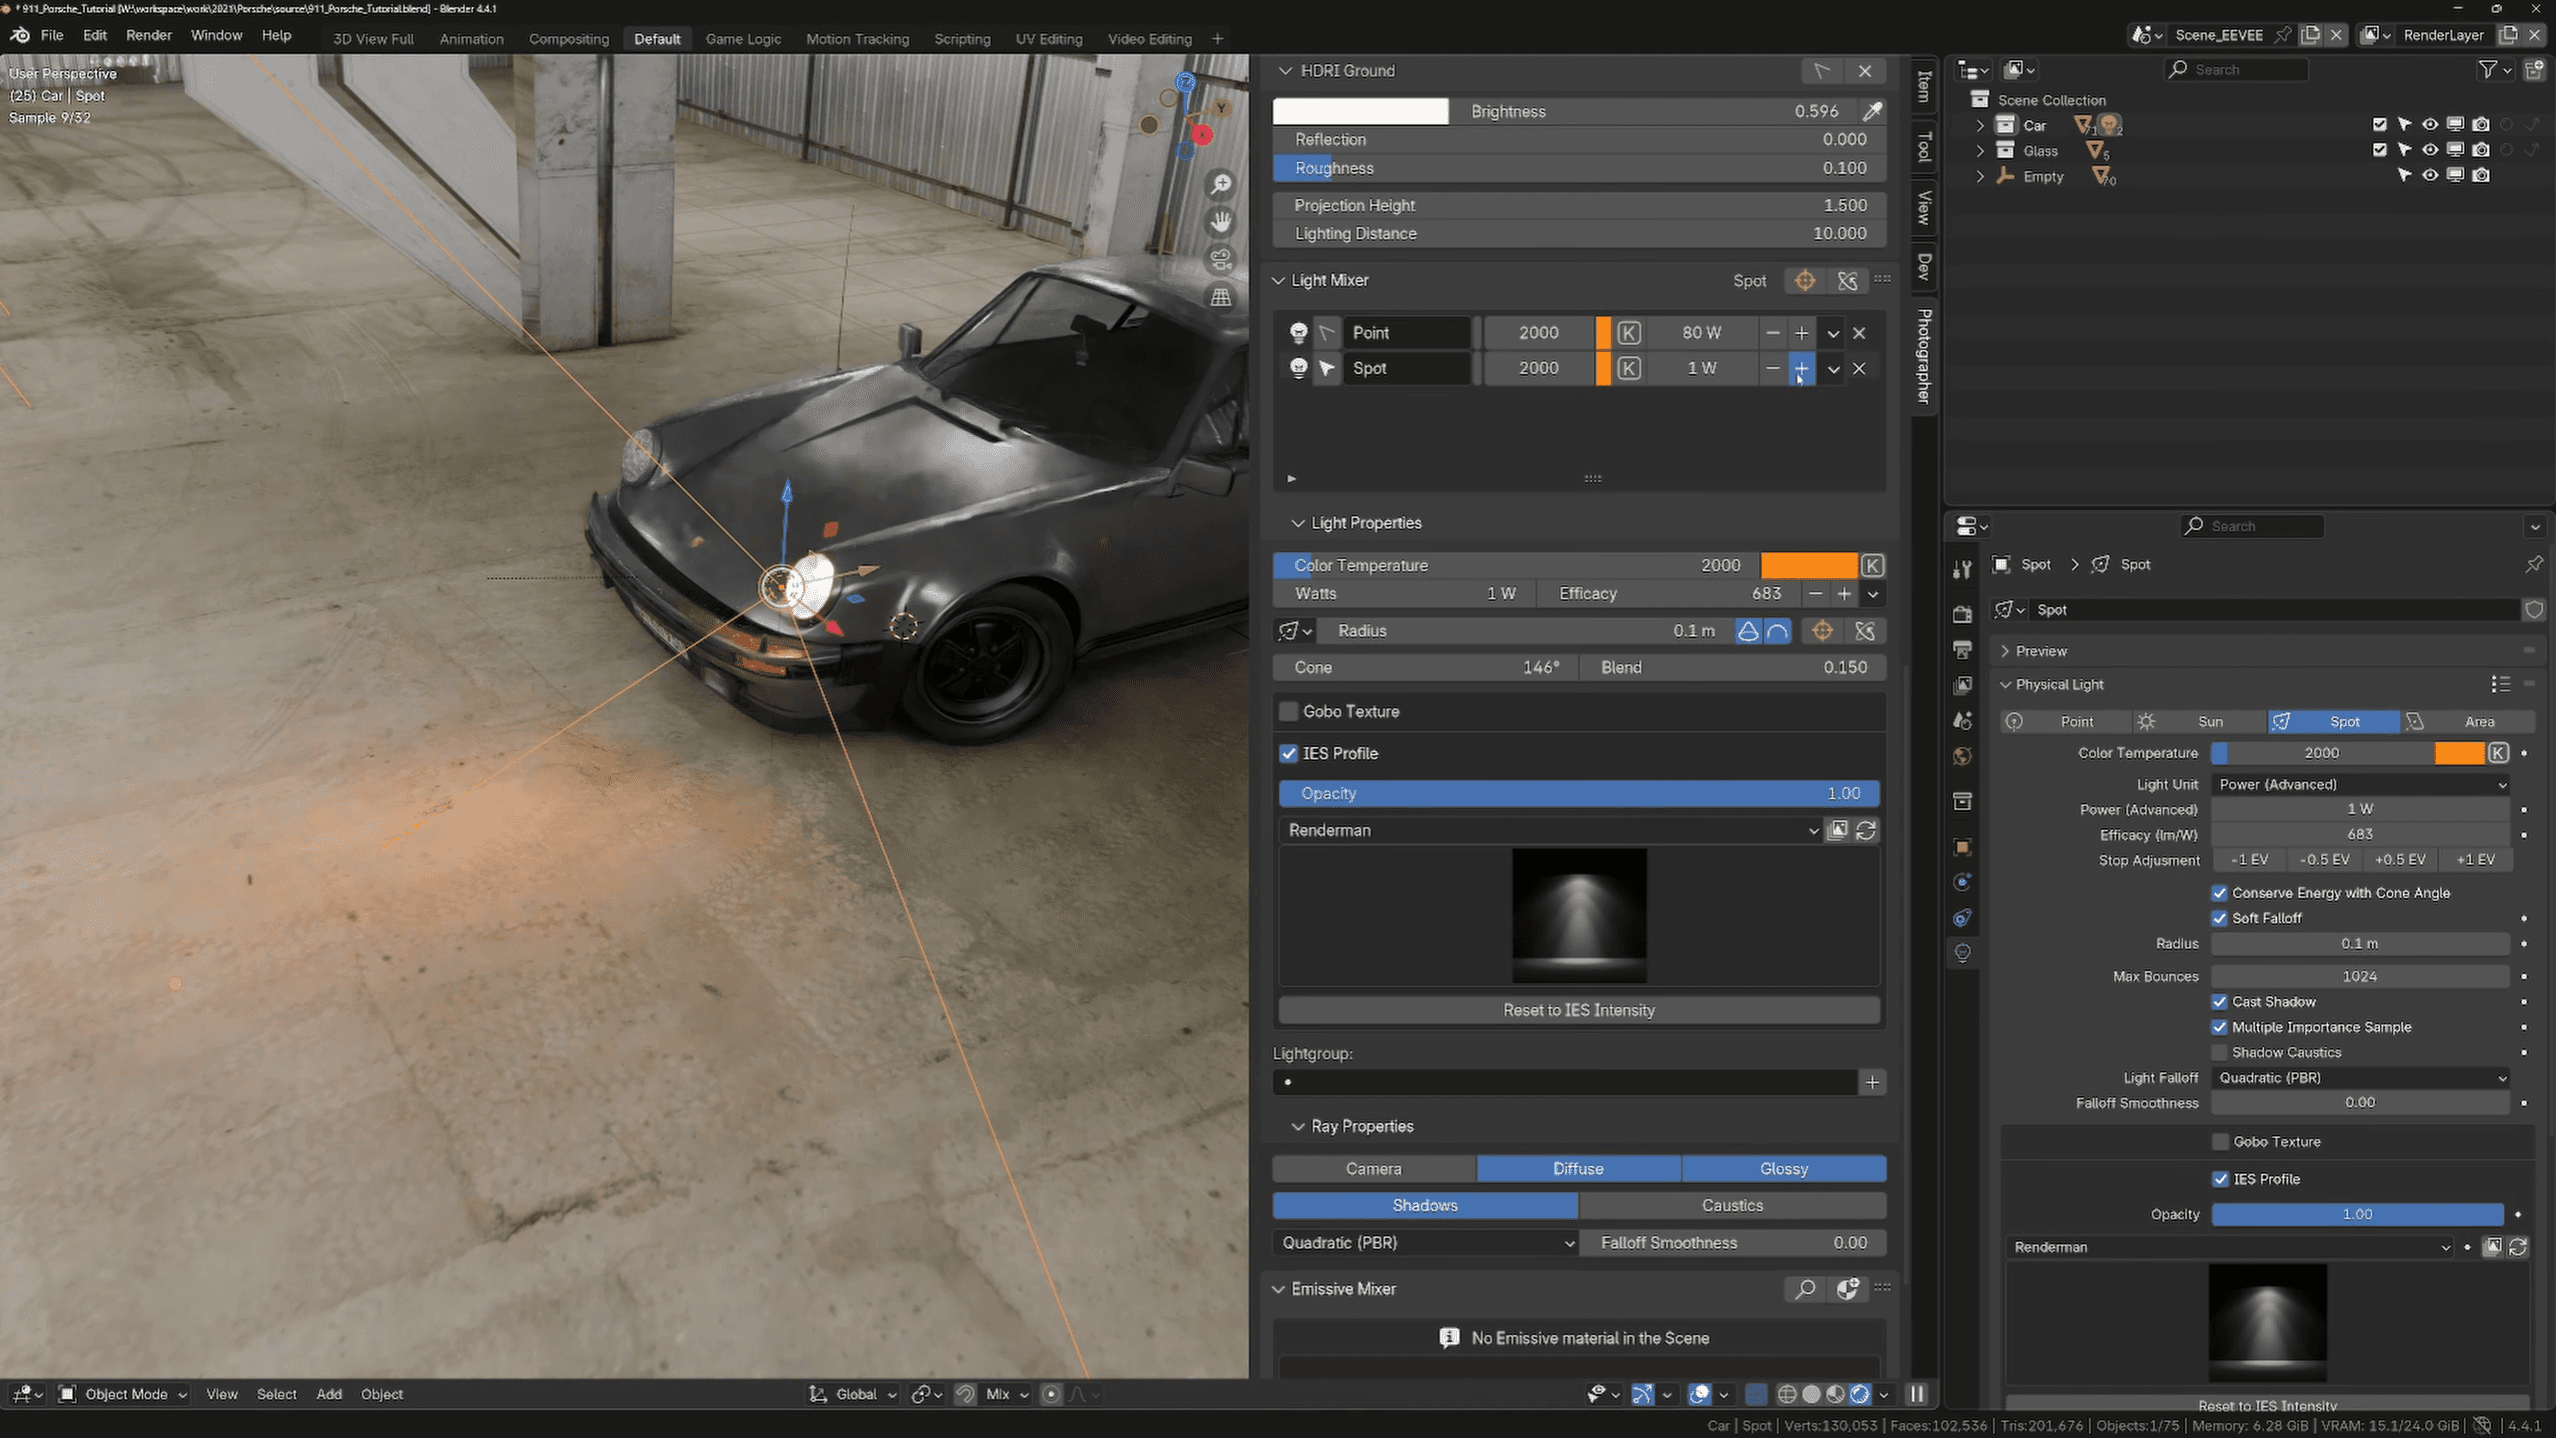Click the refresh icon beside Renderman dropdown
This screenshot has width=2556, height=1438.
pyautogui.click(x=1866, y=830)
